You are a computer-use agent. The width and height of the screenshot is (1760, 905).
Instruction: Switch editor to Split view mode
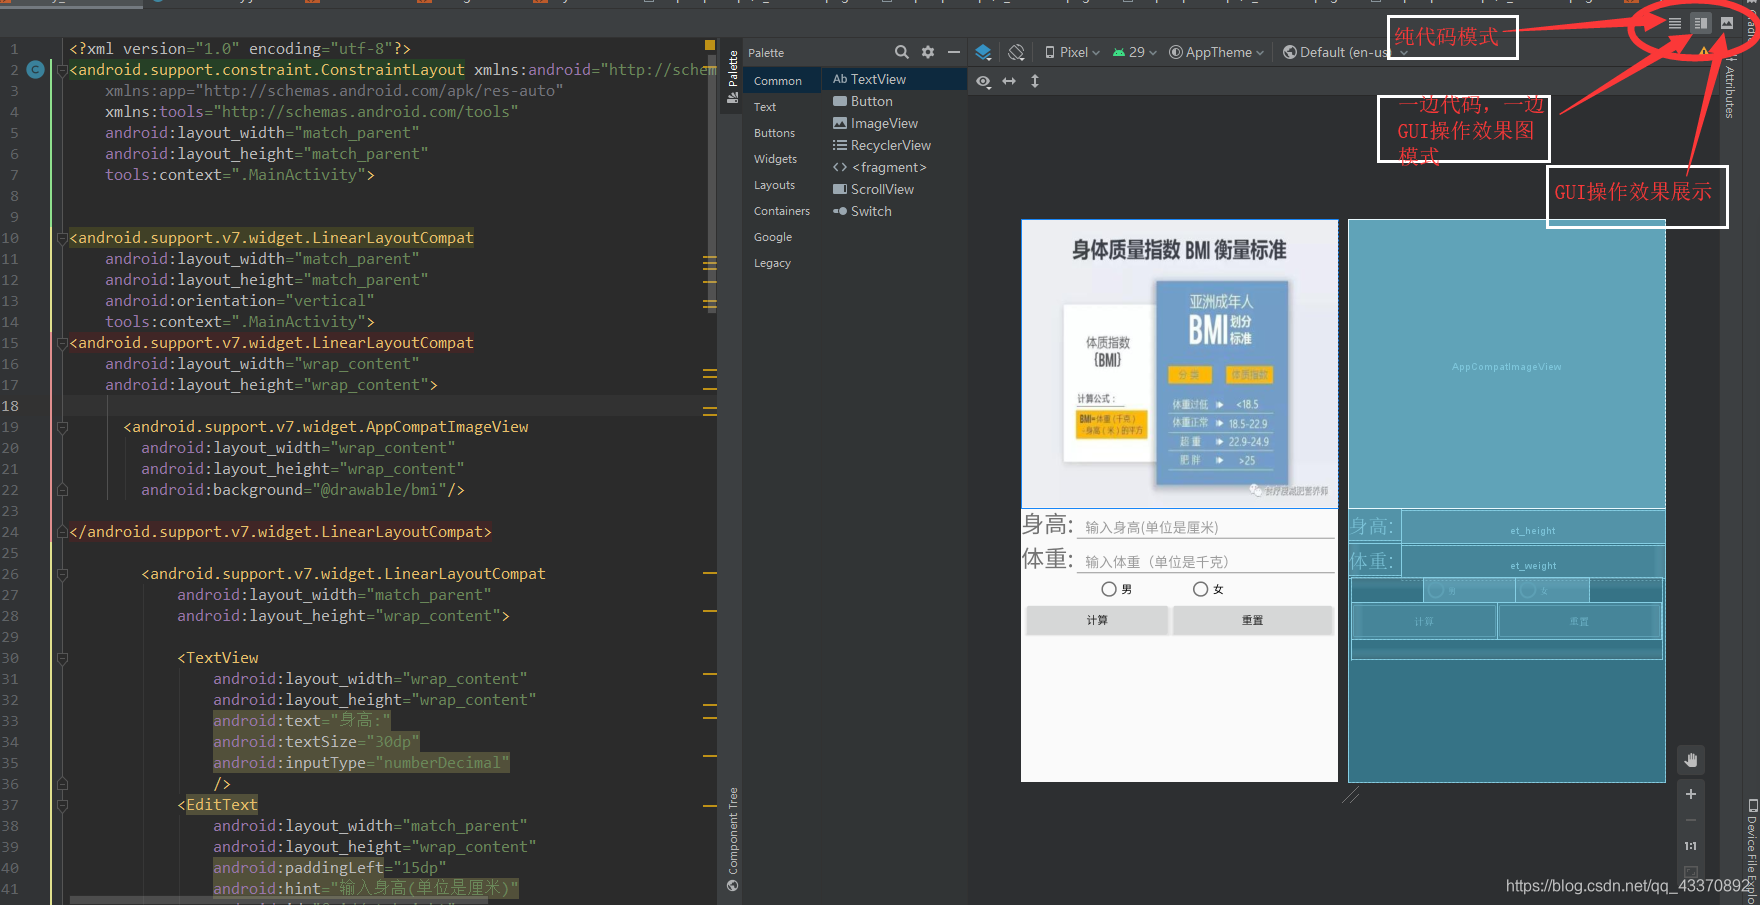(x=1701, y=23)
